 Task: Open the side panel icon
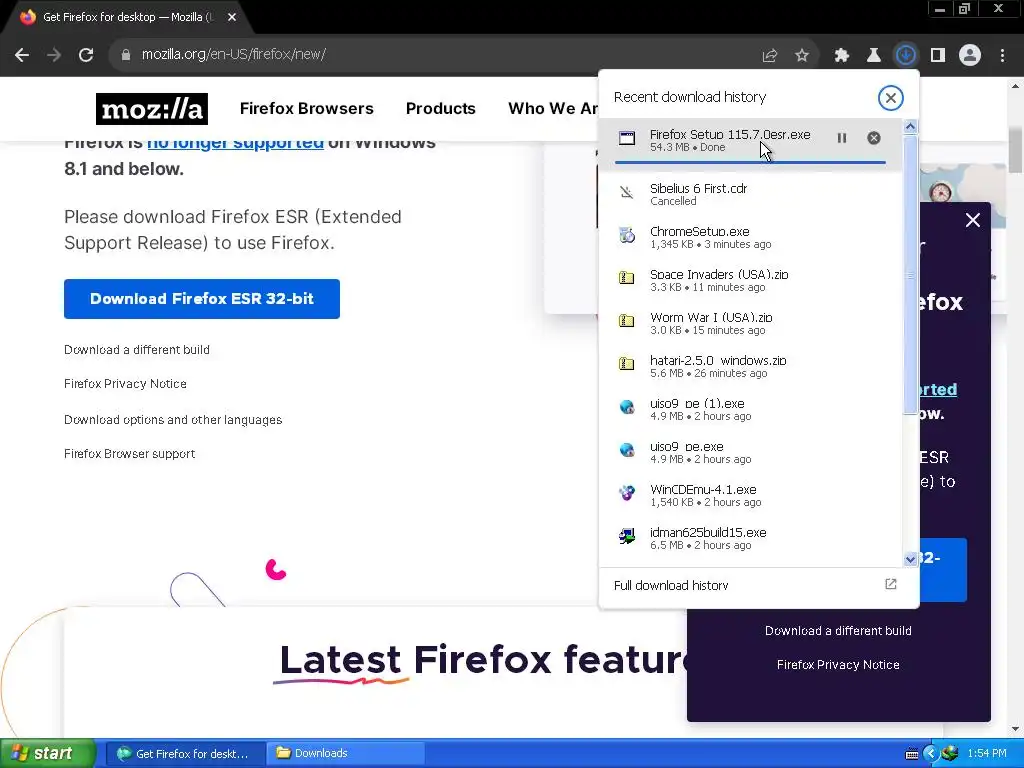[938, 56]
